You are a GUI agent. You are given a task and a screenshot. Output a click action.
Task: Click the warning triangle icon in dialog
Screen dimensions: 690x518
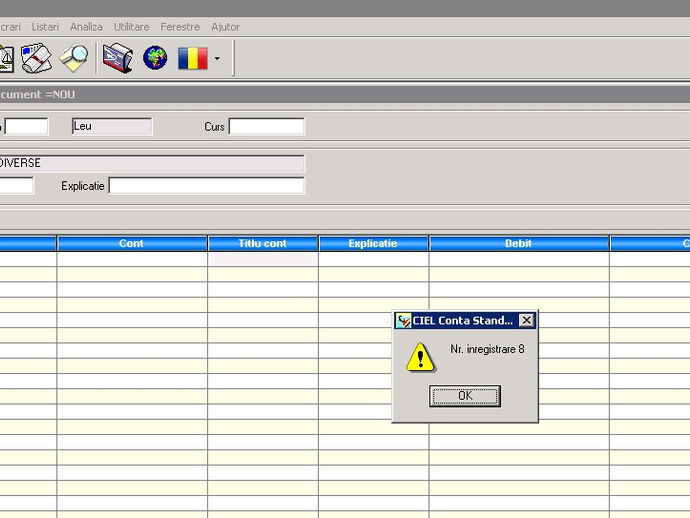[x=420, y=357]
